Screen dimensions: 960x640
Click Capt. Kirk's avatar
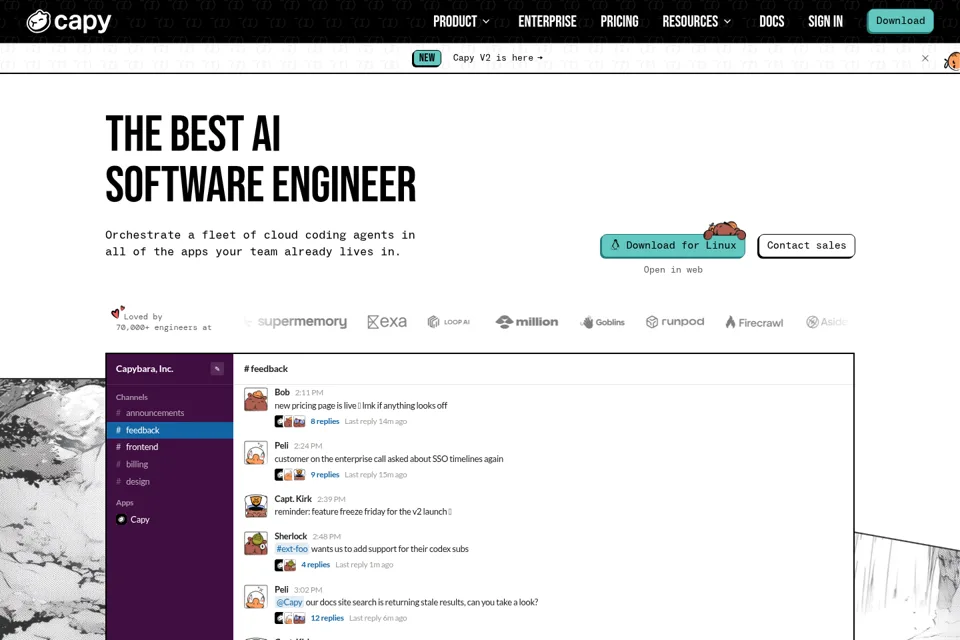point(256,505)
